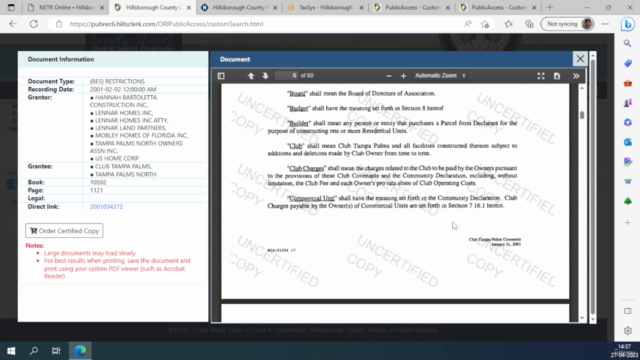Click the Not syncing profile button
This screenshot has width=640, height=360.
coord(567,24)
